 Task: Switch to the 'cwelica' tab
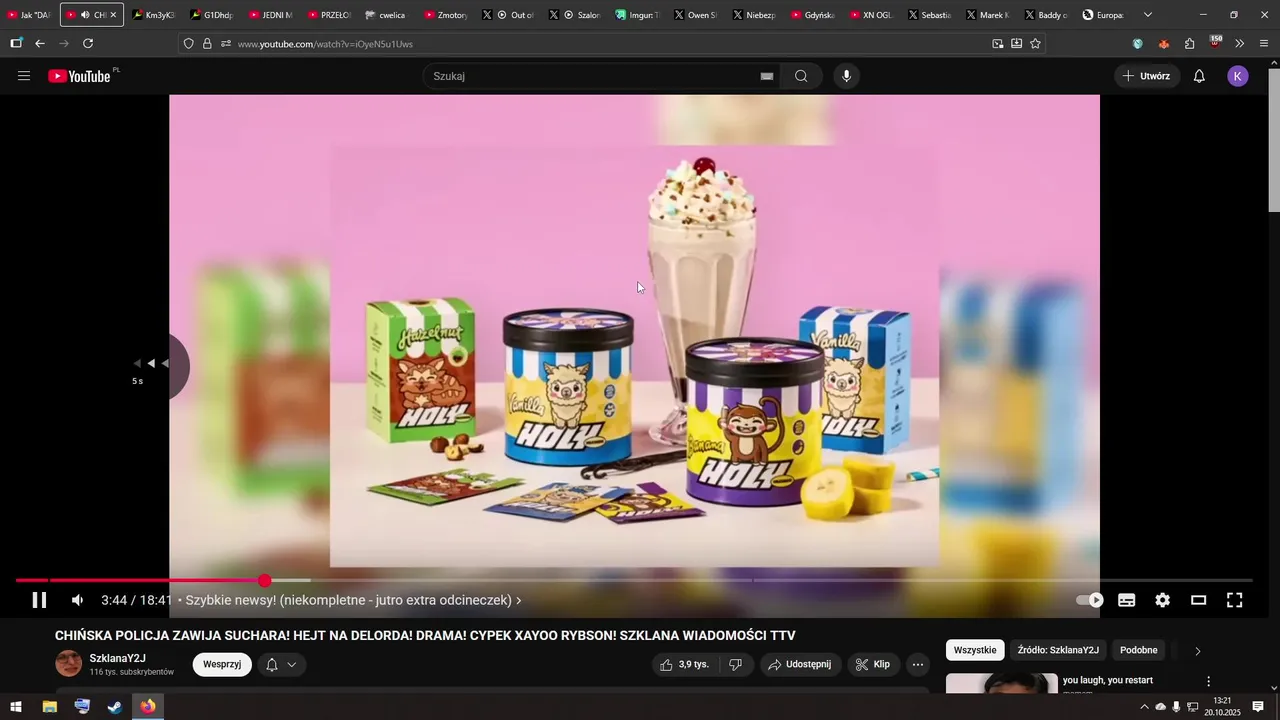point(385,15)
